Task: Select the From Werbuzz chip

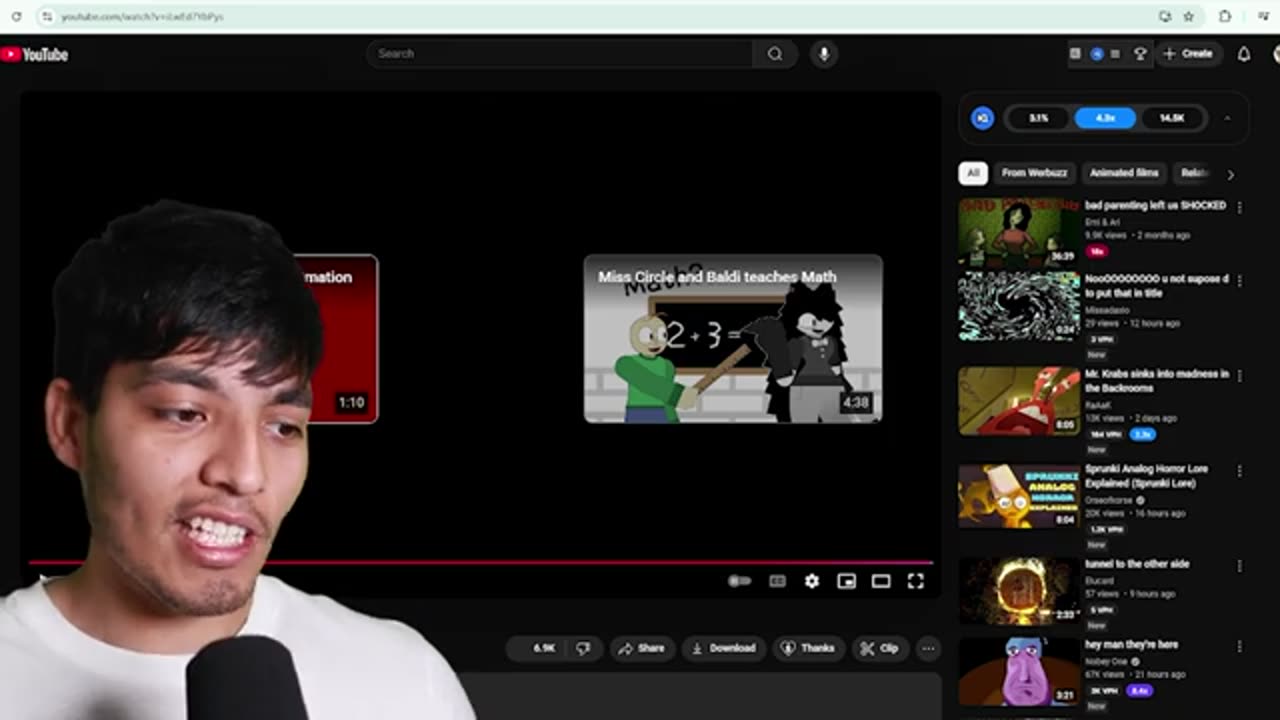Action: tap(1034, 173)
